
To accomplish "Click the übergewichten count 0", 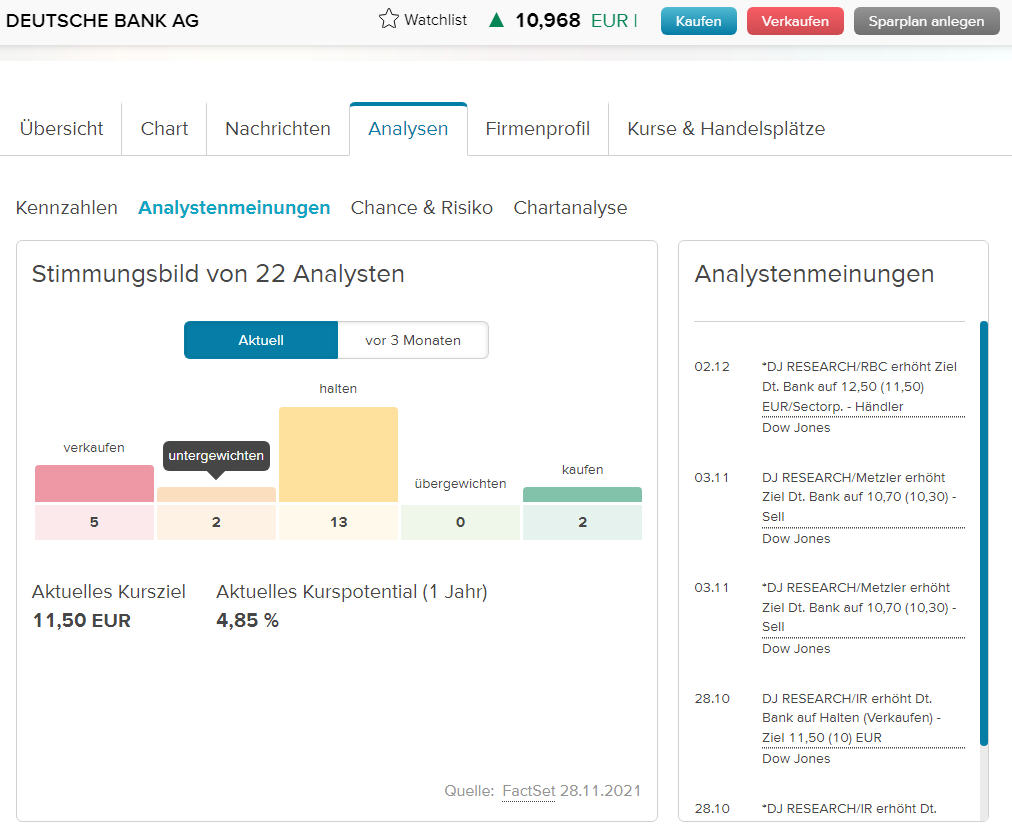I will (460, 522).
